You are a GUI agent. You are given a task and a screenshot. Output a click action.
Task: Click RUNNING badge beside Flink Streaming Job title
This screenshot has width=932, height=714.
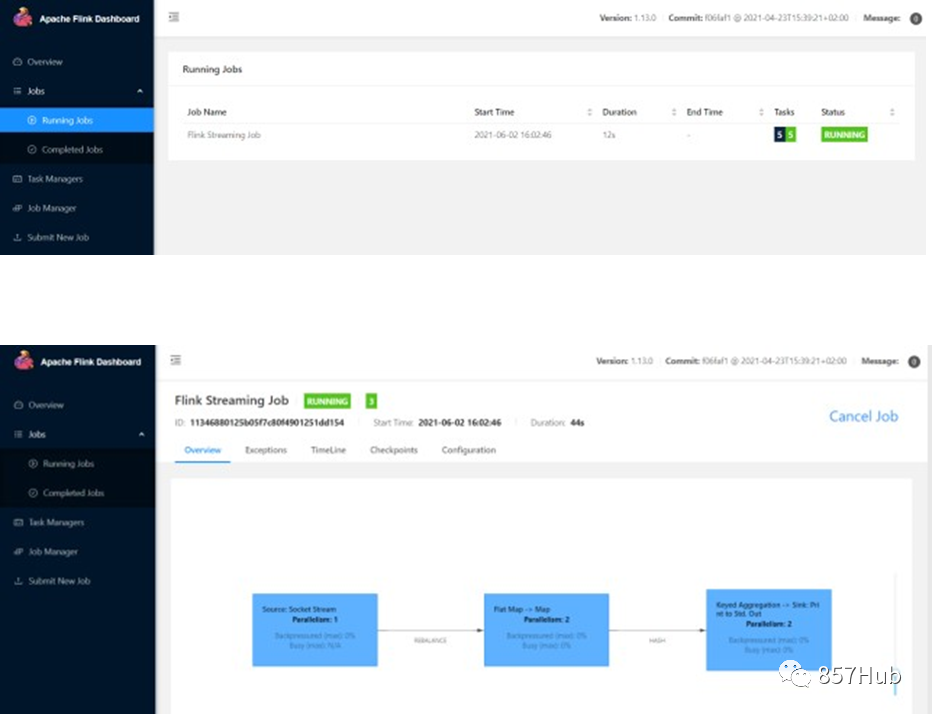point(327,401)
